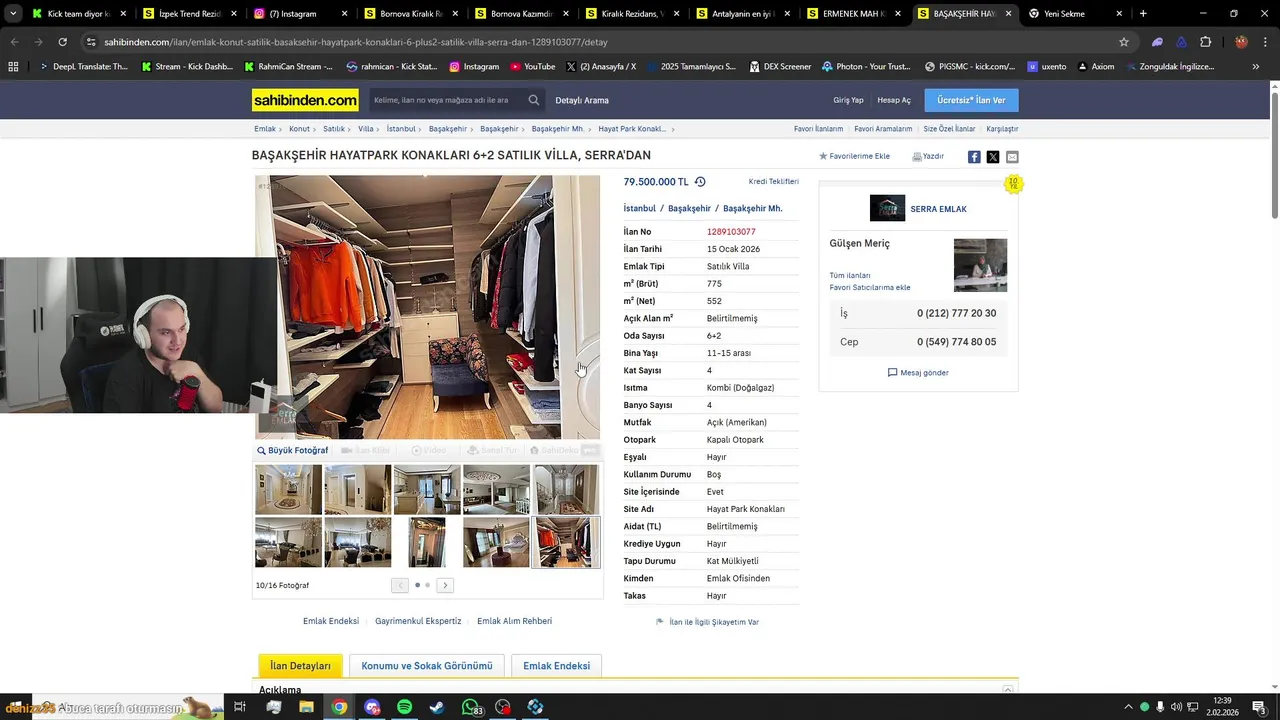This screenshot has height=720, width=1280.
Task: Select the second photo page dot
Action: point(428,585)
